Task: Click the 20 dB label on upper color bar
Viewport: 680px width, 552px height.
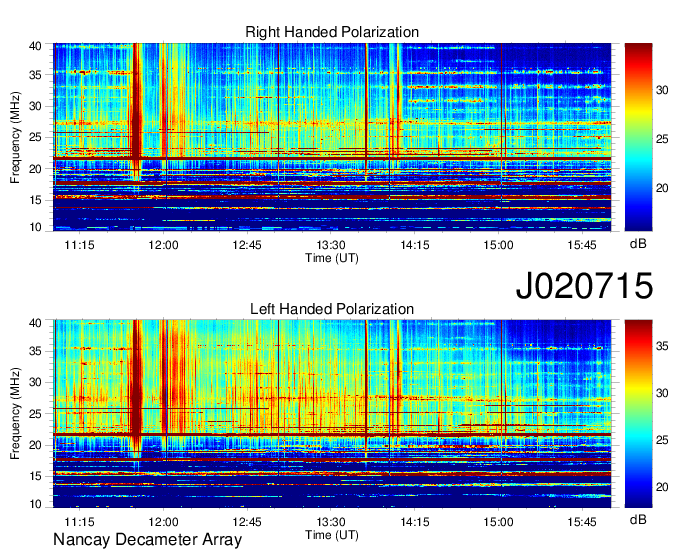Action: click(662, 188)
